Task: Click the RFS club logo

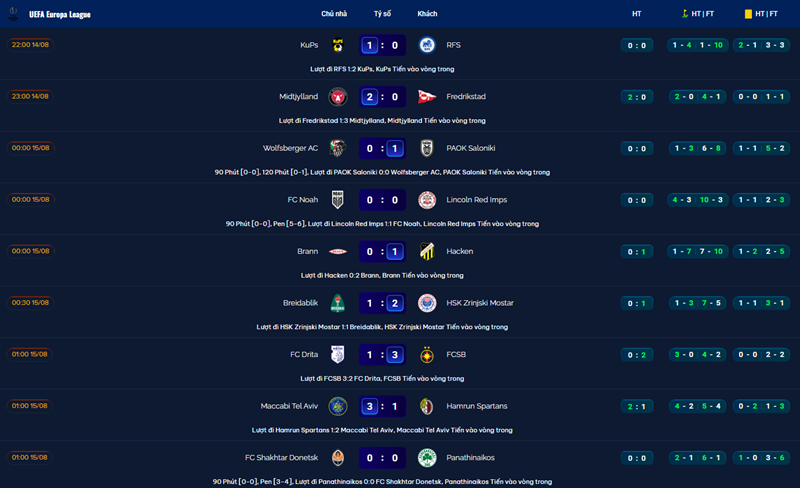Action: click(x=427, y=45)
